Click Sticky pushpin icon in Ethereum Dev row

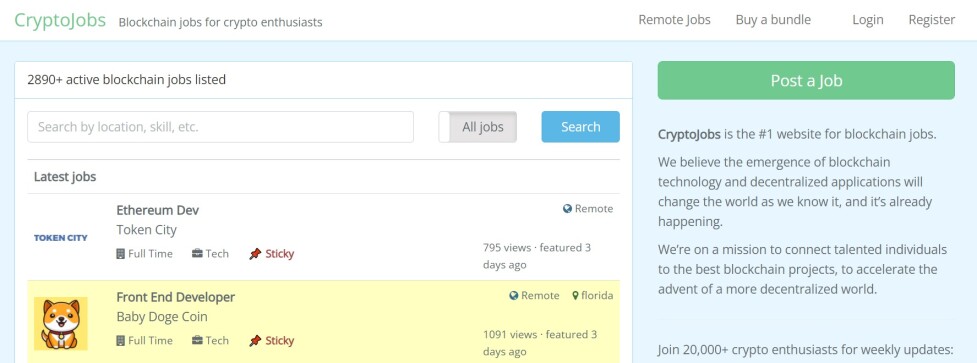click(x=255, y=254)
